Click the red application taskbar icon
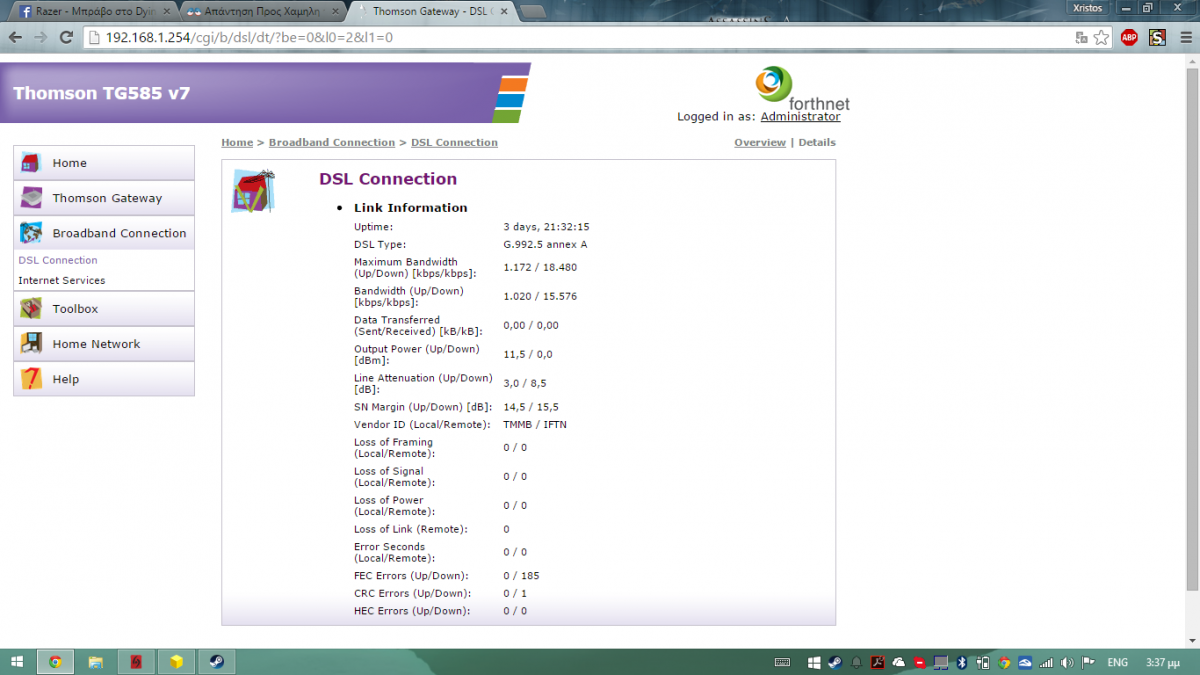Viewport: 1200px width, 675px height. pyautogui.click(x=136, y=661)
